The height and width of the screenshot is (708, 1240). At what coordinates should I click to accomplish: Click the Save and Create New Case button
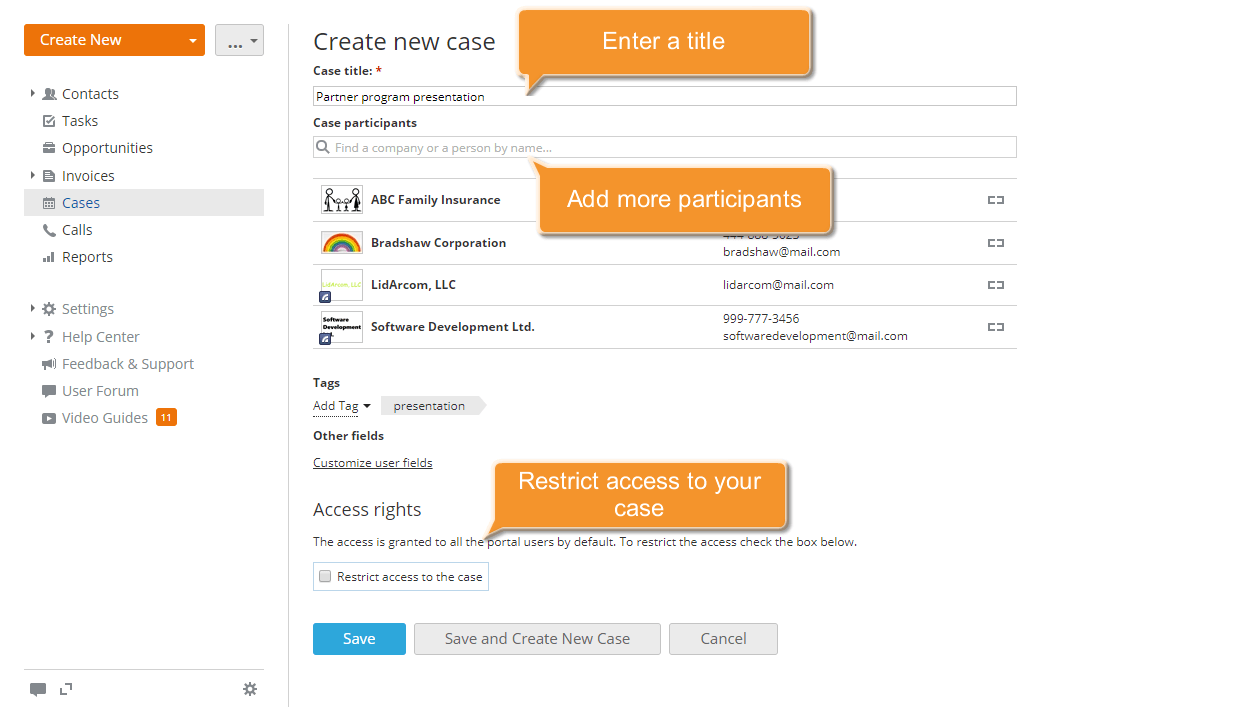pos(537,639)
